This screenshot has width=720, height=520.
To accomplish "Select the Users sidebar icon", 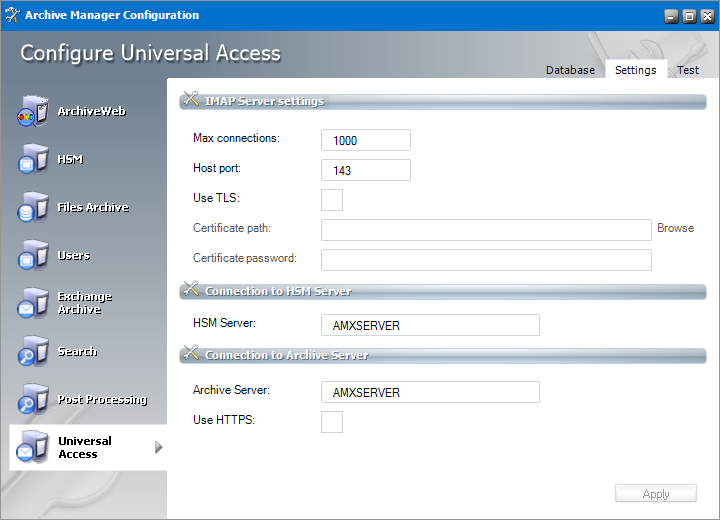I will (x=32, y=256).
